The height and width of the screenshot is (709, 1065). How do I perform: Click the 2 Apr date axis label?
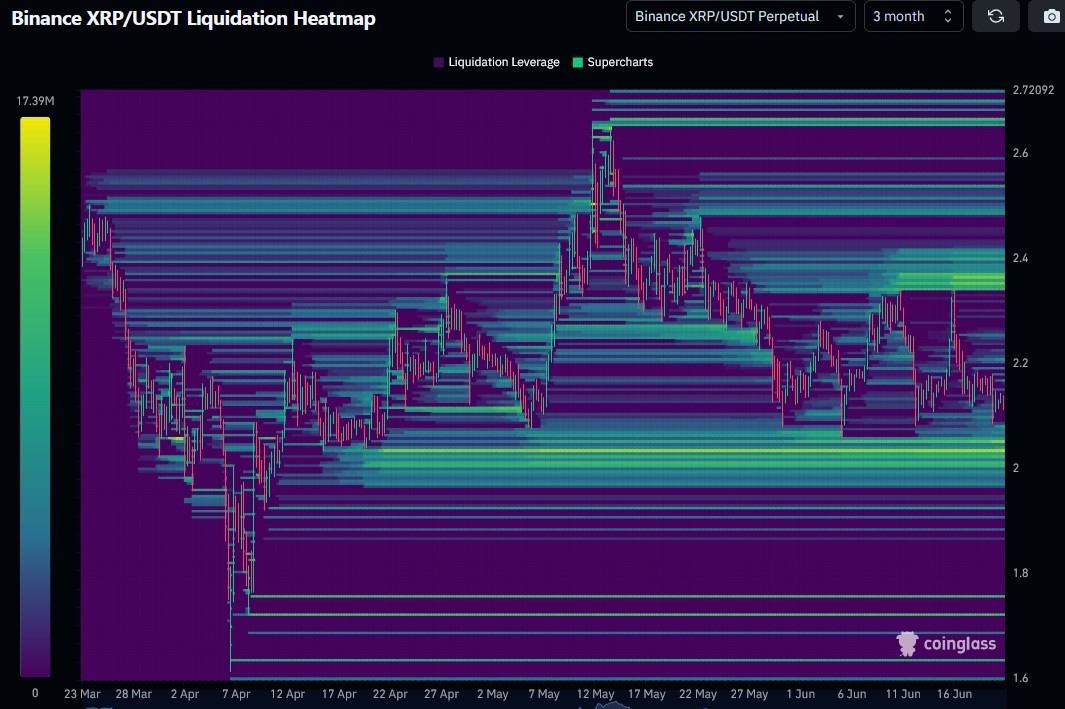pos(185,694)
